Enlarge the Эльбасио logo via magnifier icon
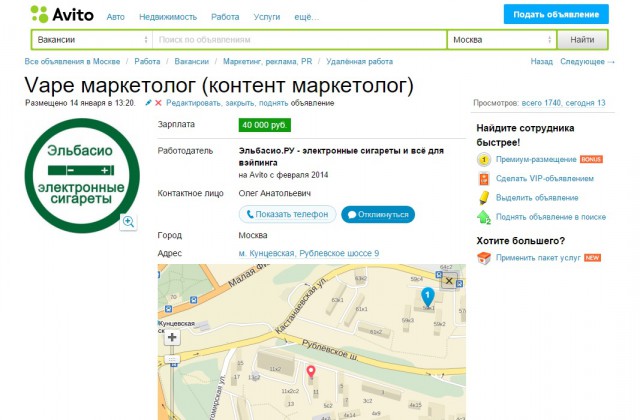Screen dimensions: 640x420 point(128,222)
